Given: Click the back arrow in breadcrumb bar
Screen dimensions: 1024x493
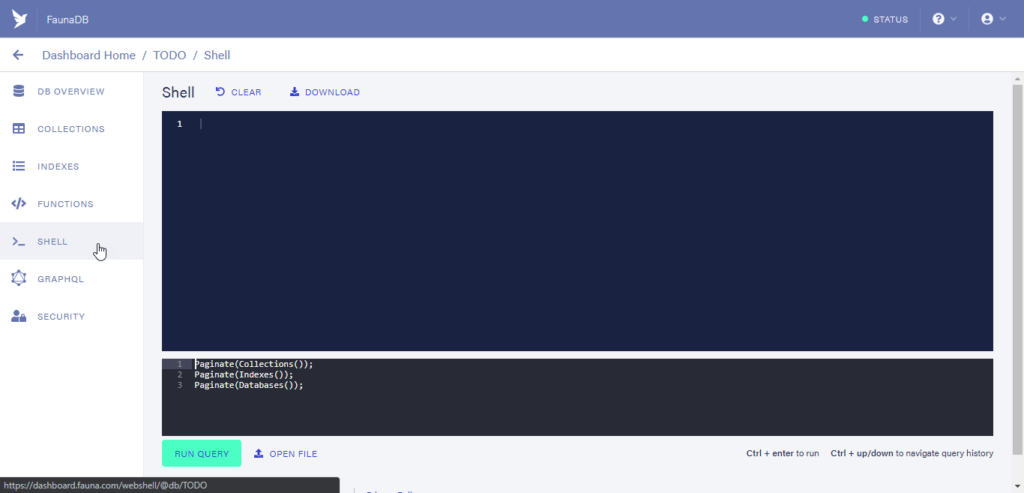Looking at the screenshot, I should (18, 55).
